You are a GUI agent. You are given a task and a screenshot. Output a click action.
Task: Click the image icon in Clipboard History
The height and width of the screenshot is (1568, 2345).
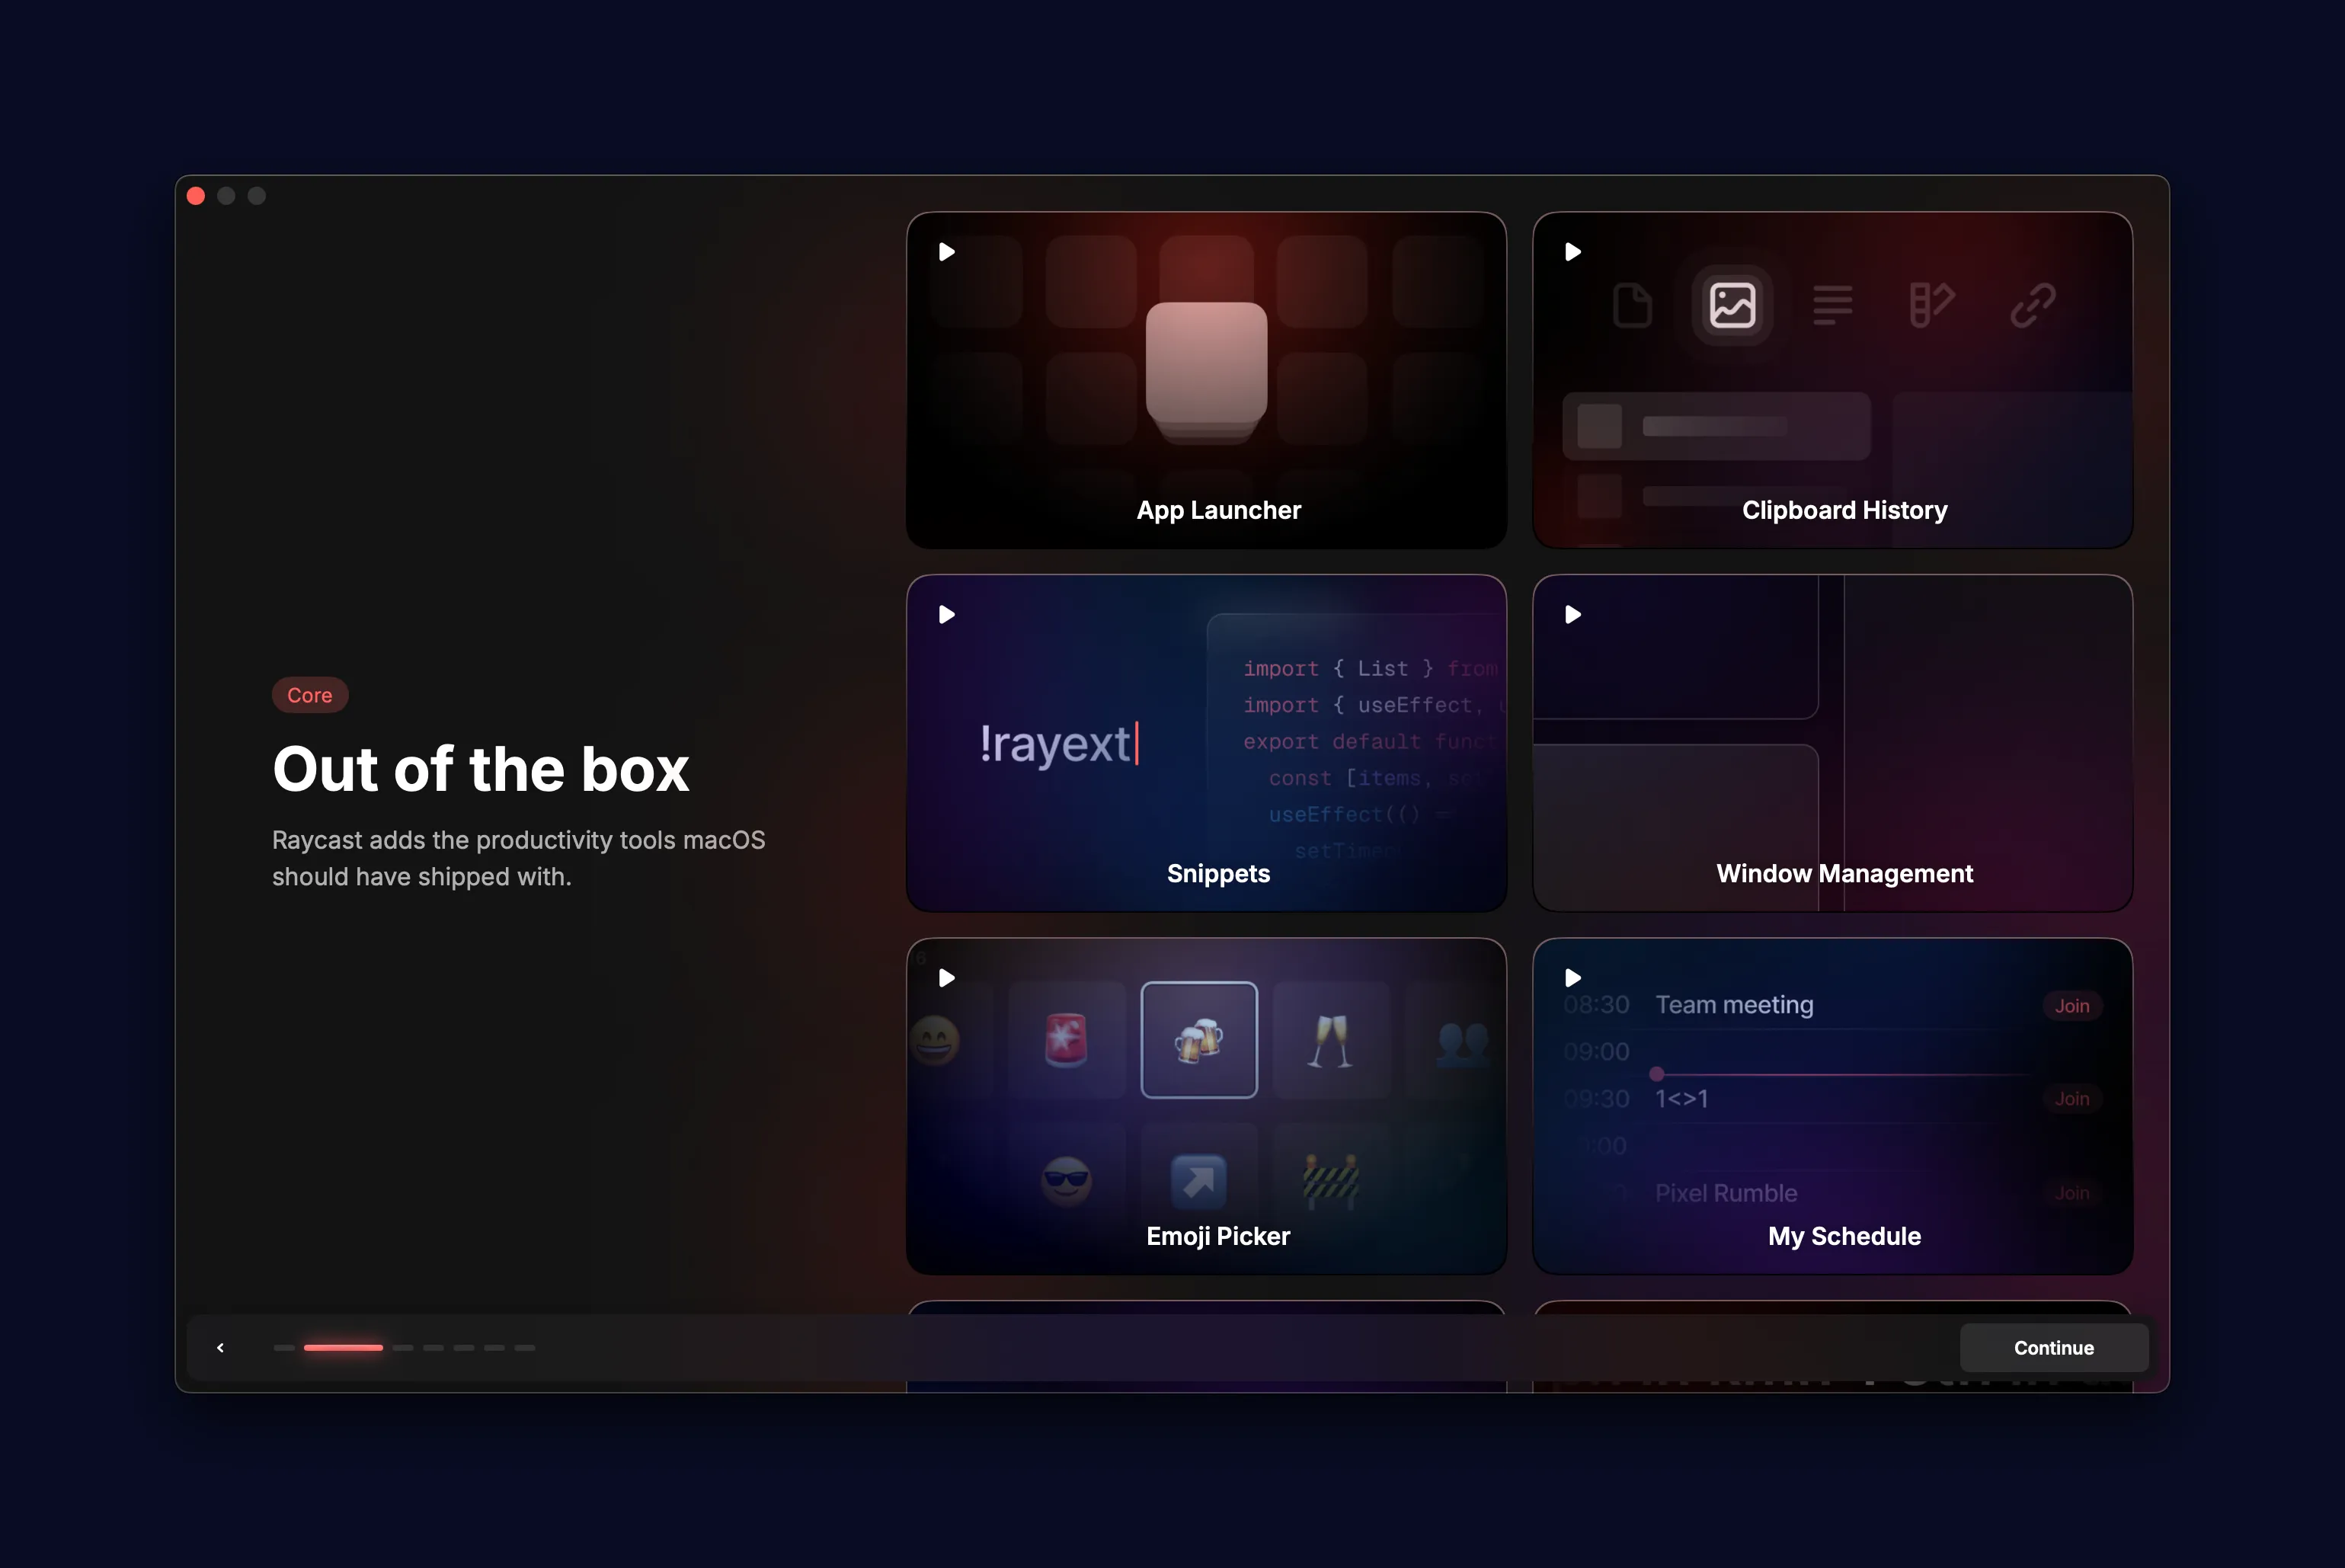[x=1732, y=305]
